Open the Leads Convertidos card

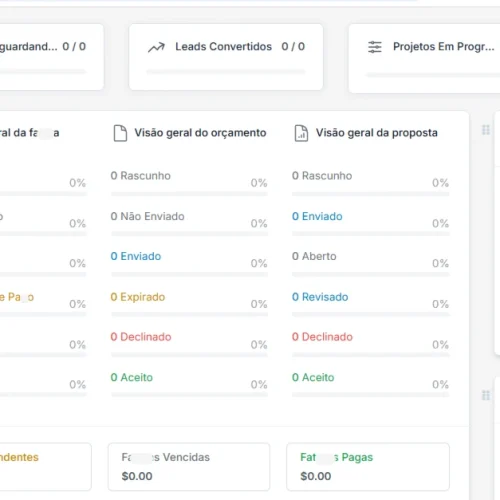click(x=226, y=57)
